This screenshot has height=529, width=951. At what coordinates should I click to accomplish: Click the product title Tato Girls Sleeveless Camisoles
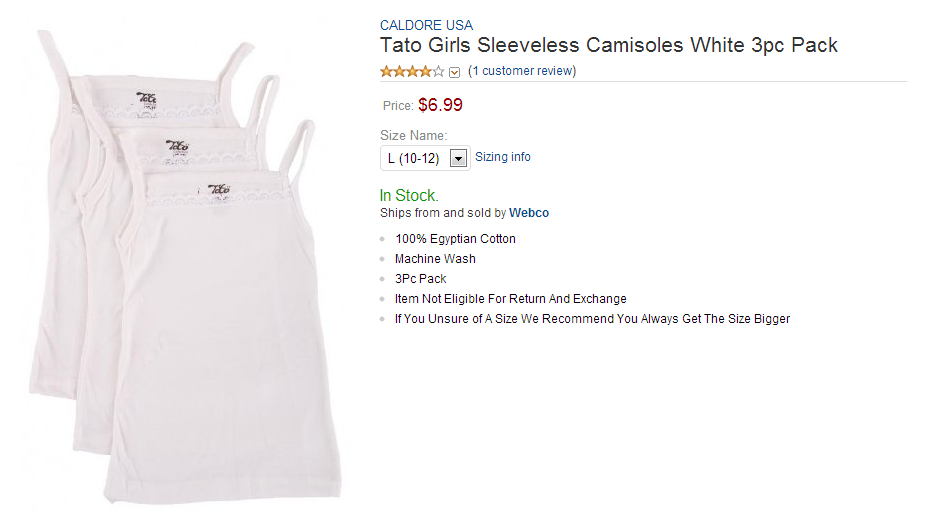click(608, 45)
